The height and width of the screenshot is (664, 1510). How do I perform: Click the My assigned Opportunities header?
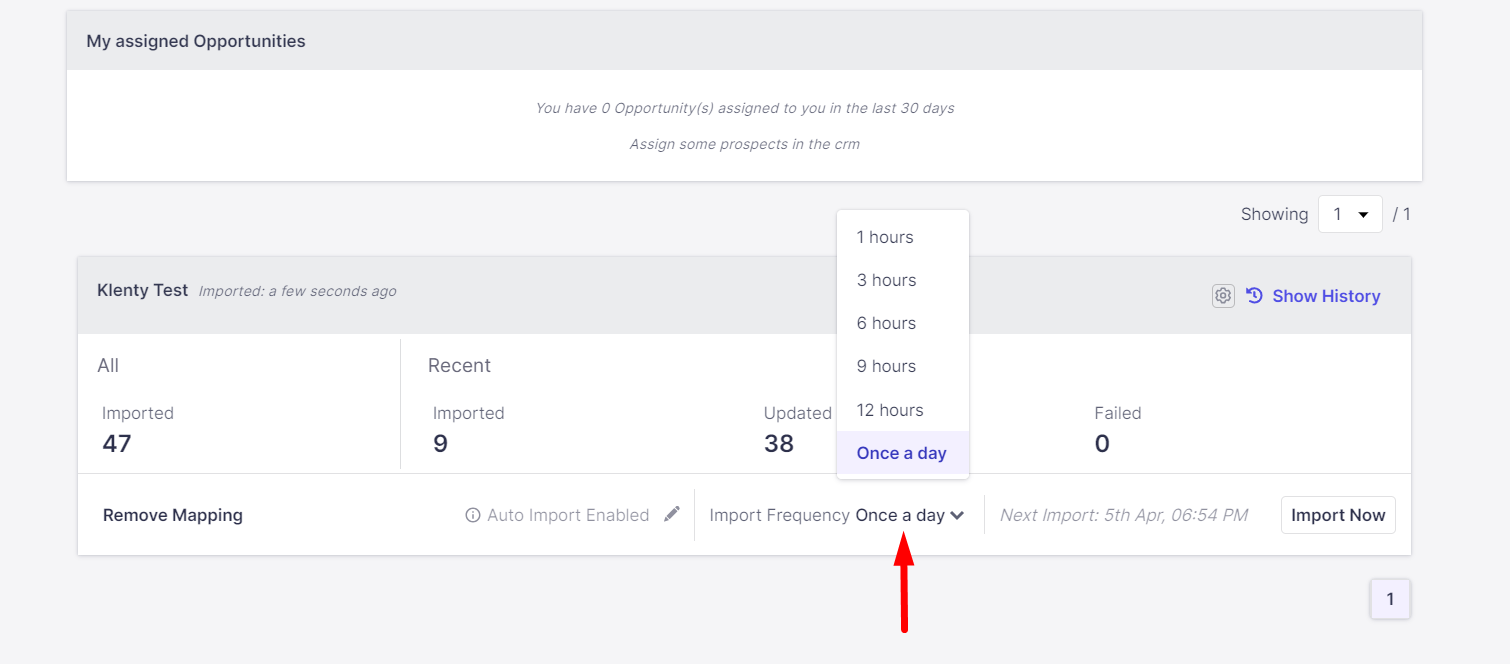[196, 41]
